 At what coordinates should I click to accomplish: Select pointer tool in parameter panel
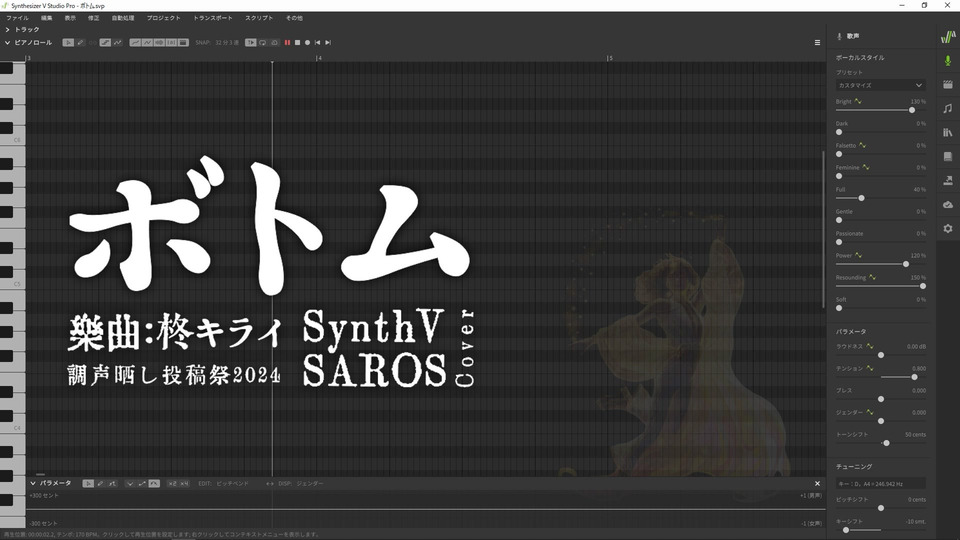[x=88, y=484]
